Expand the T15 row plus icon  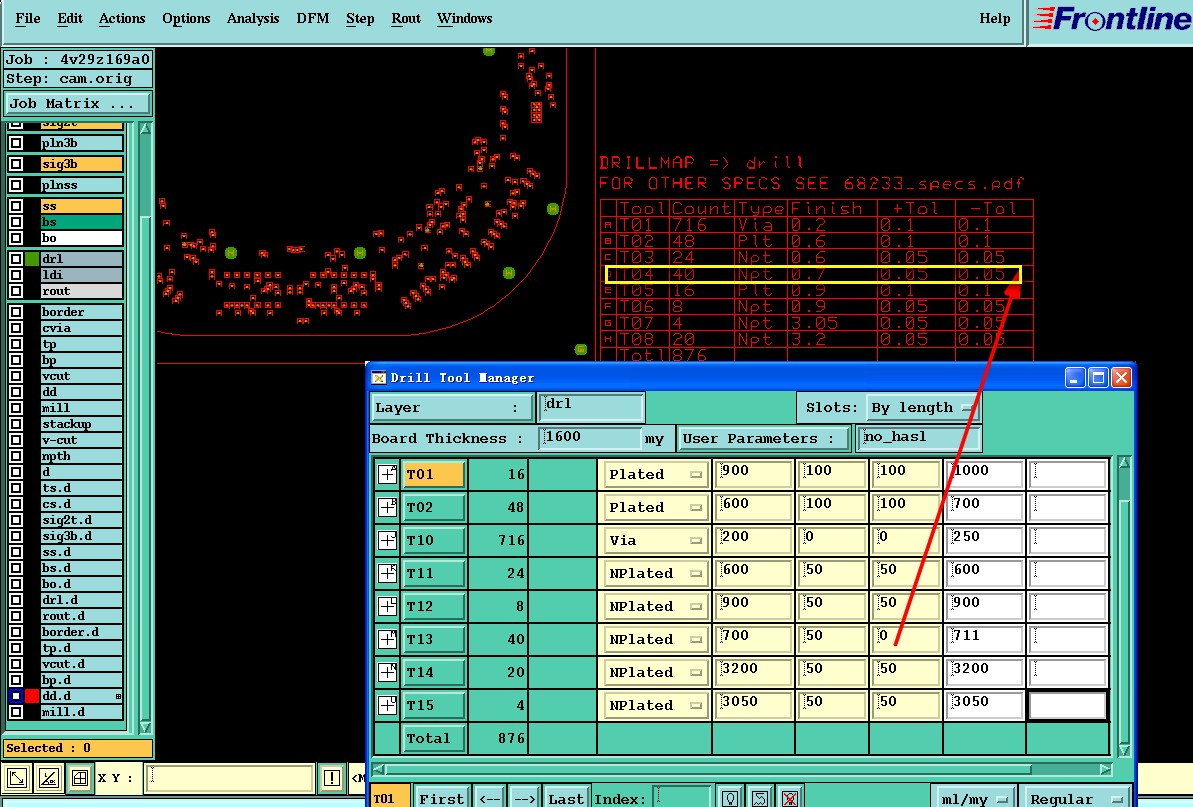[387, 705]
